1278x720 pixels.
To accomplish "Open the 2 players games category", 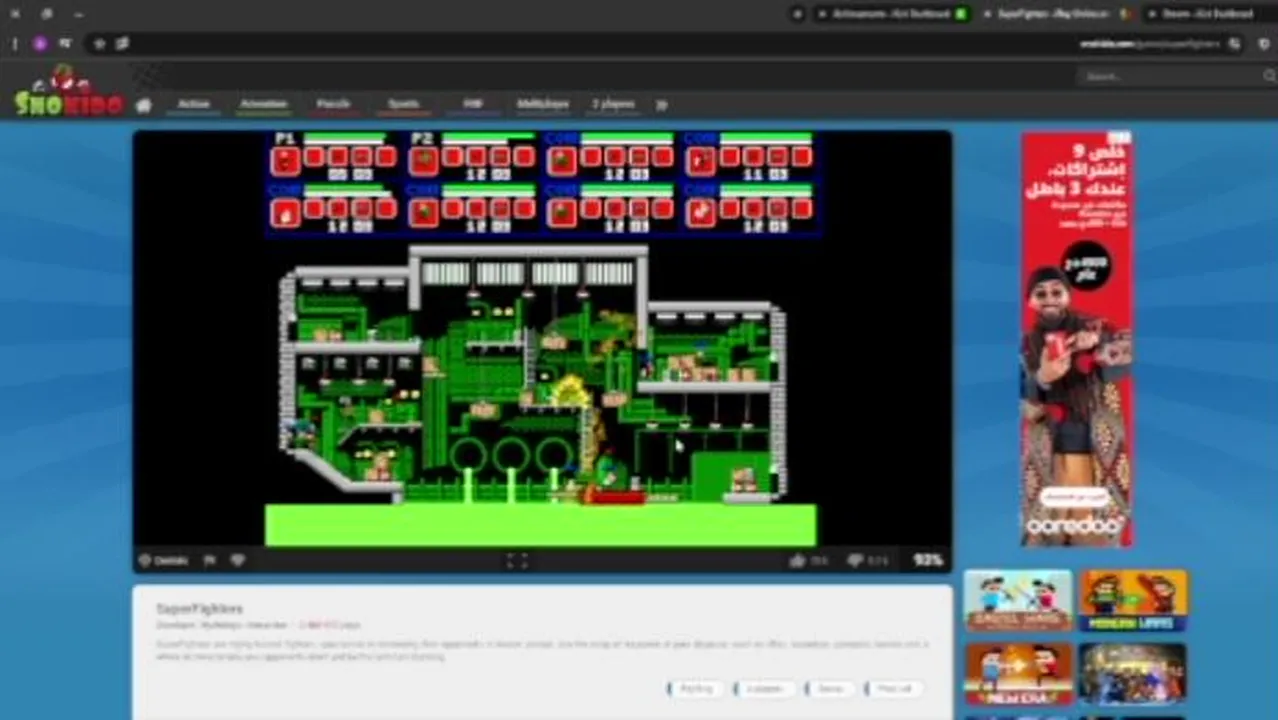I will pyautogui.click(x=613, y=104).
